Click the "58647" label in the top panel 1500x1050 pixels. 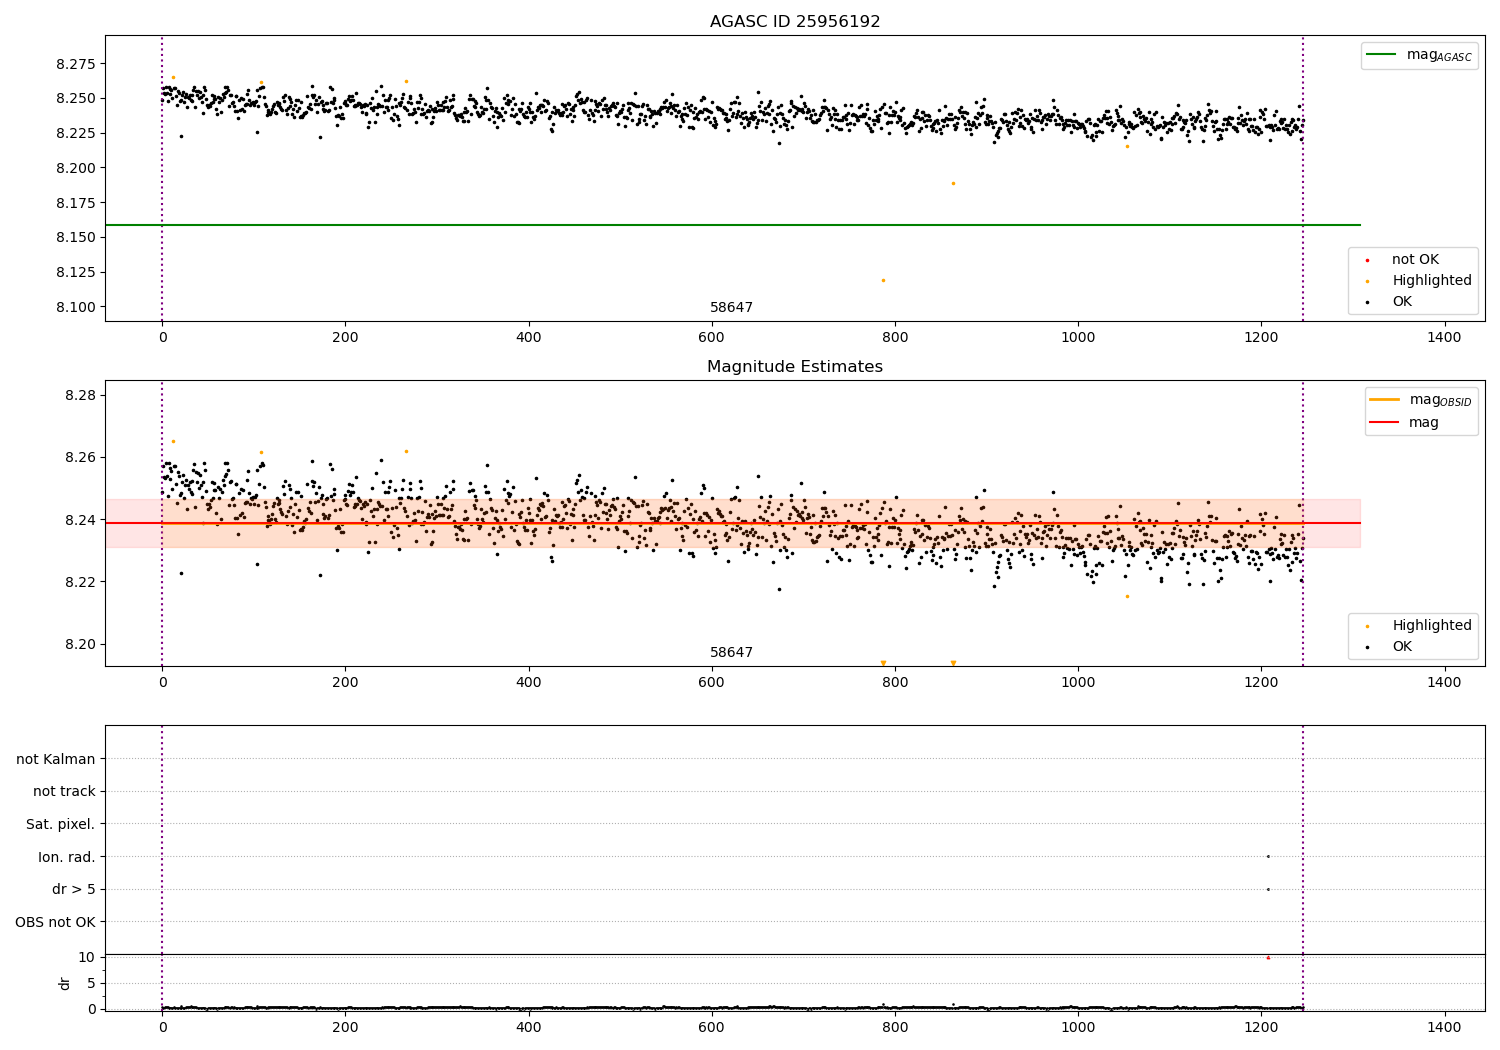tap(731, 308)
